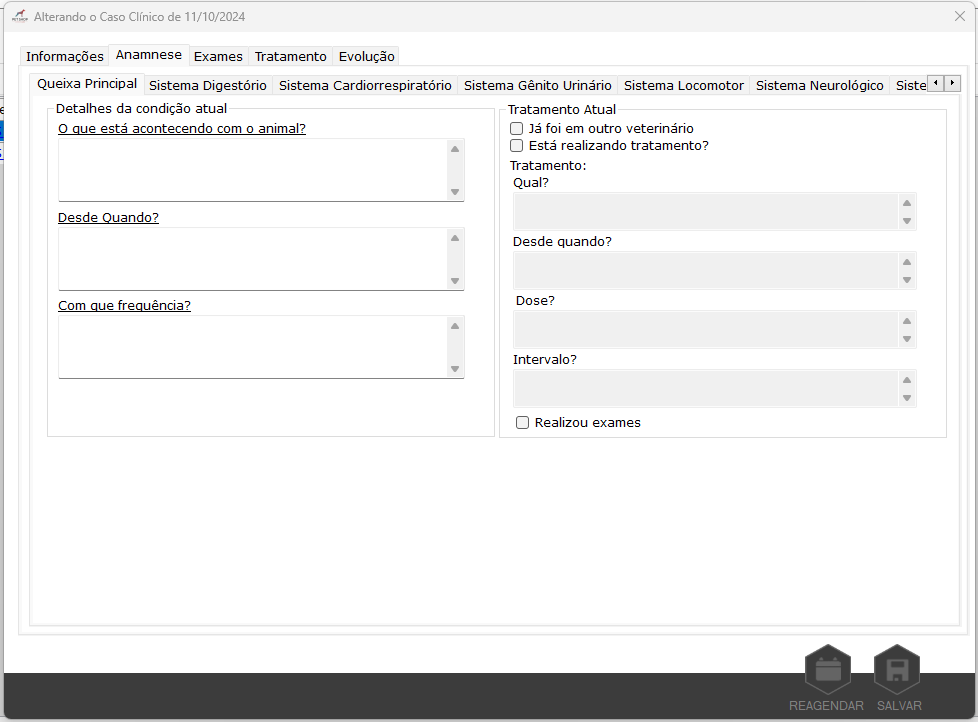
Task: Open Sistema Neurológico sub-tab
Action: point(820,85)
